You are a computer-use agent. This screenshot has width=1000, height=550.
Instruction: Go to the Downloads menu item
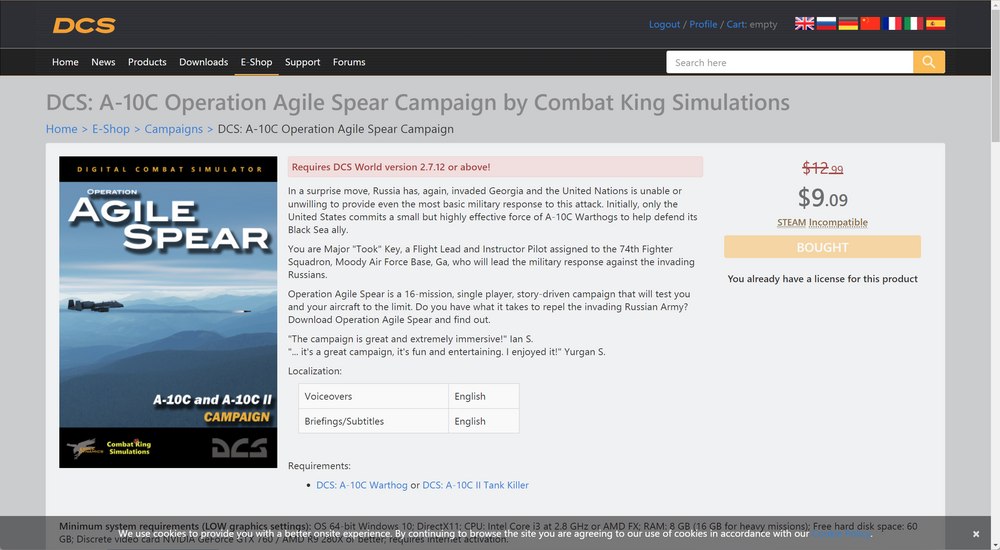pos(204,62)
